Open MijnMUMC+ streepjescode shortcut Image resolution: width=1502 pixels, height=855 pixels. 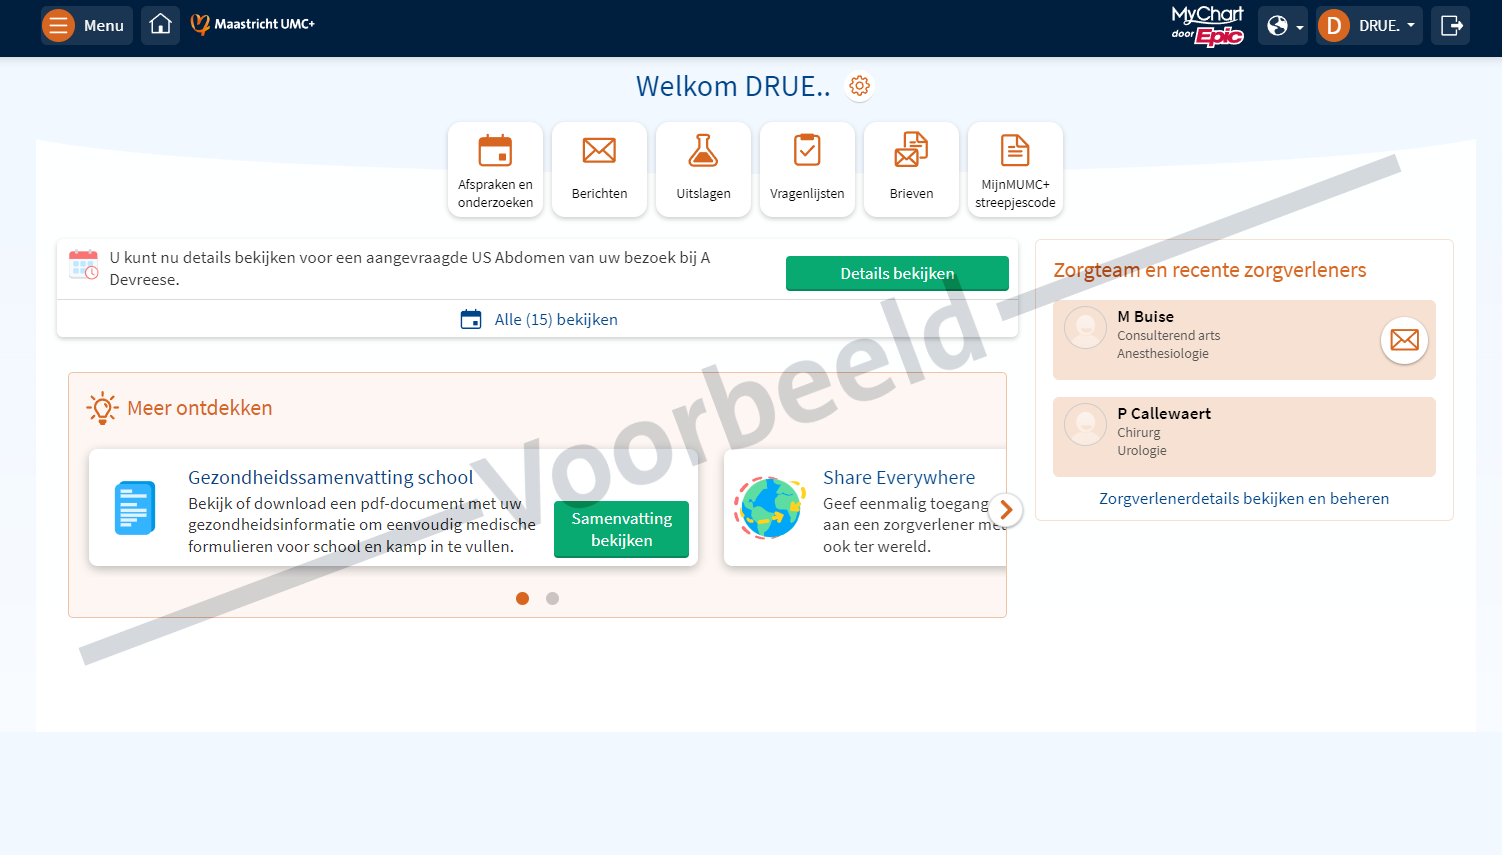point(1015,170)
